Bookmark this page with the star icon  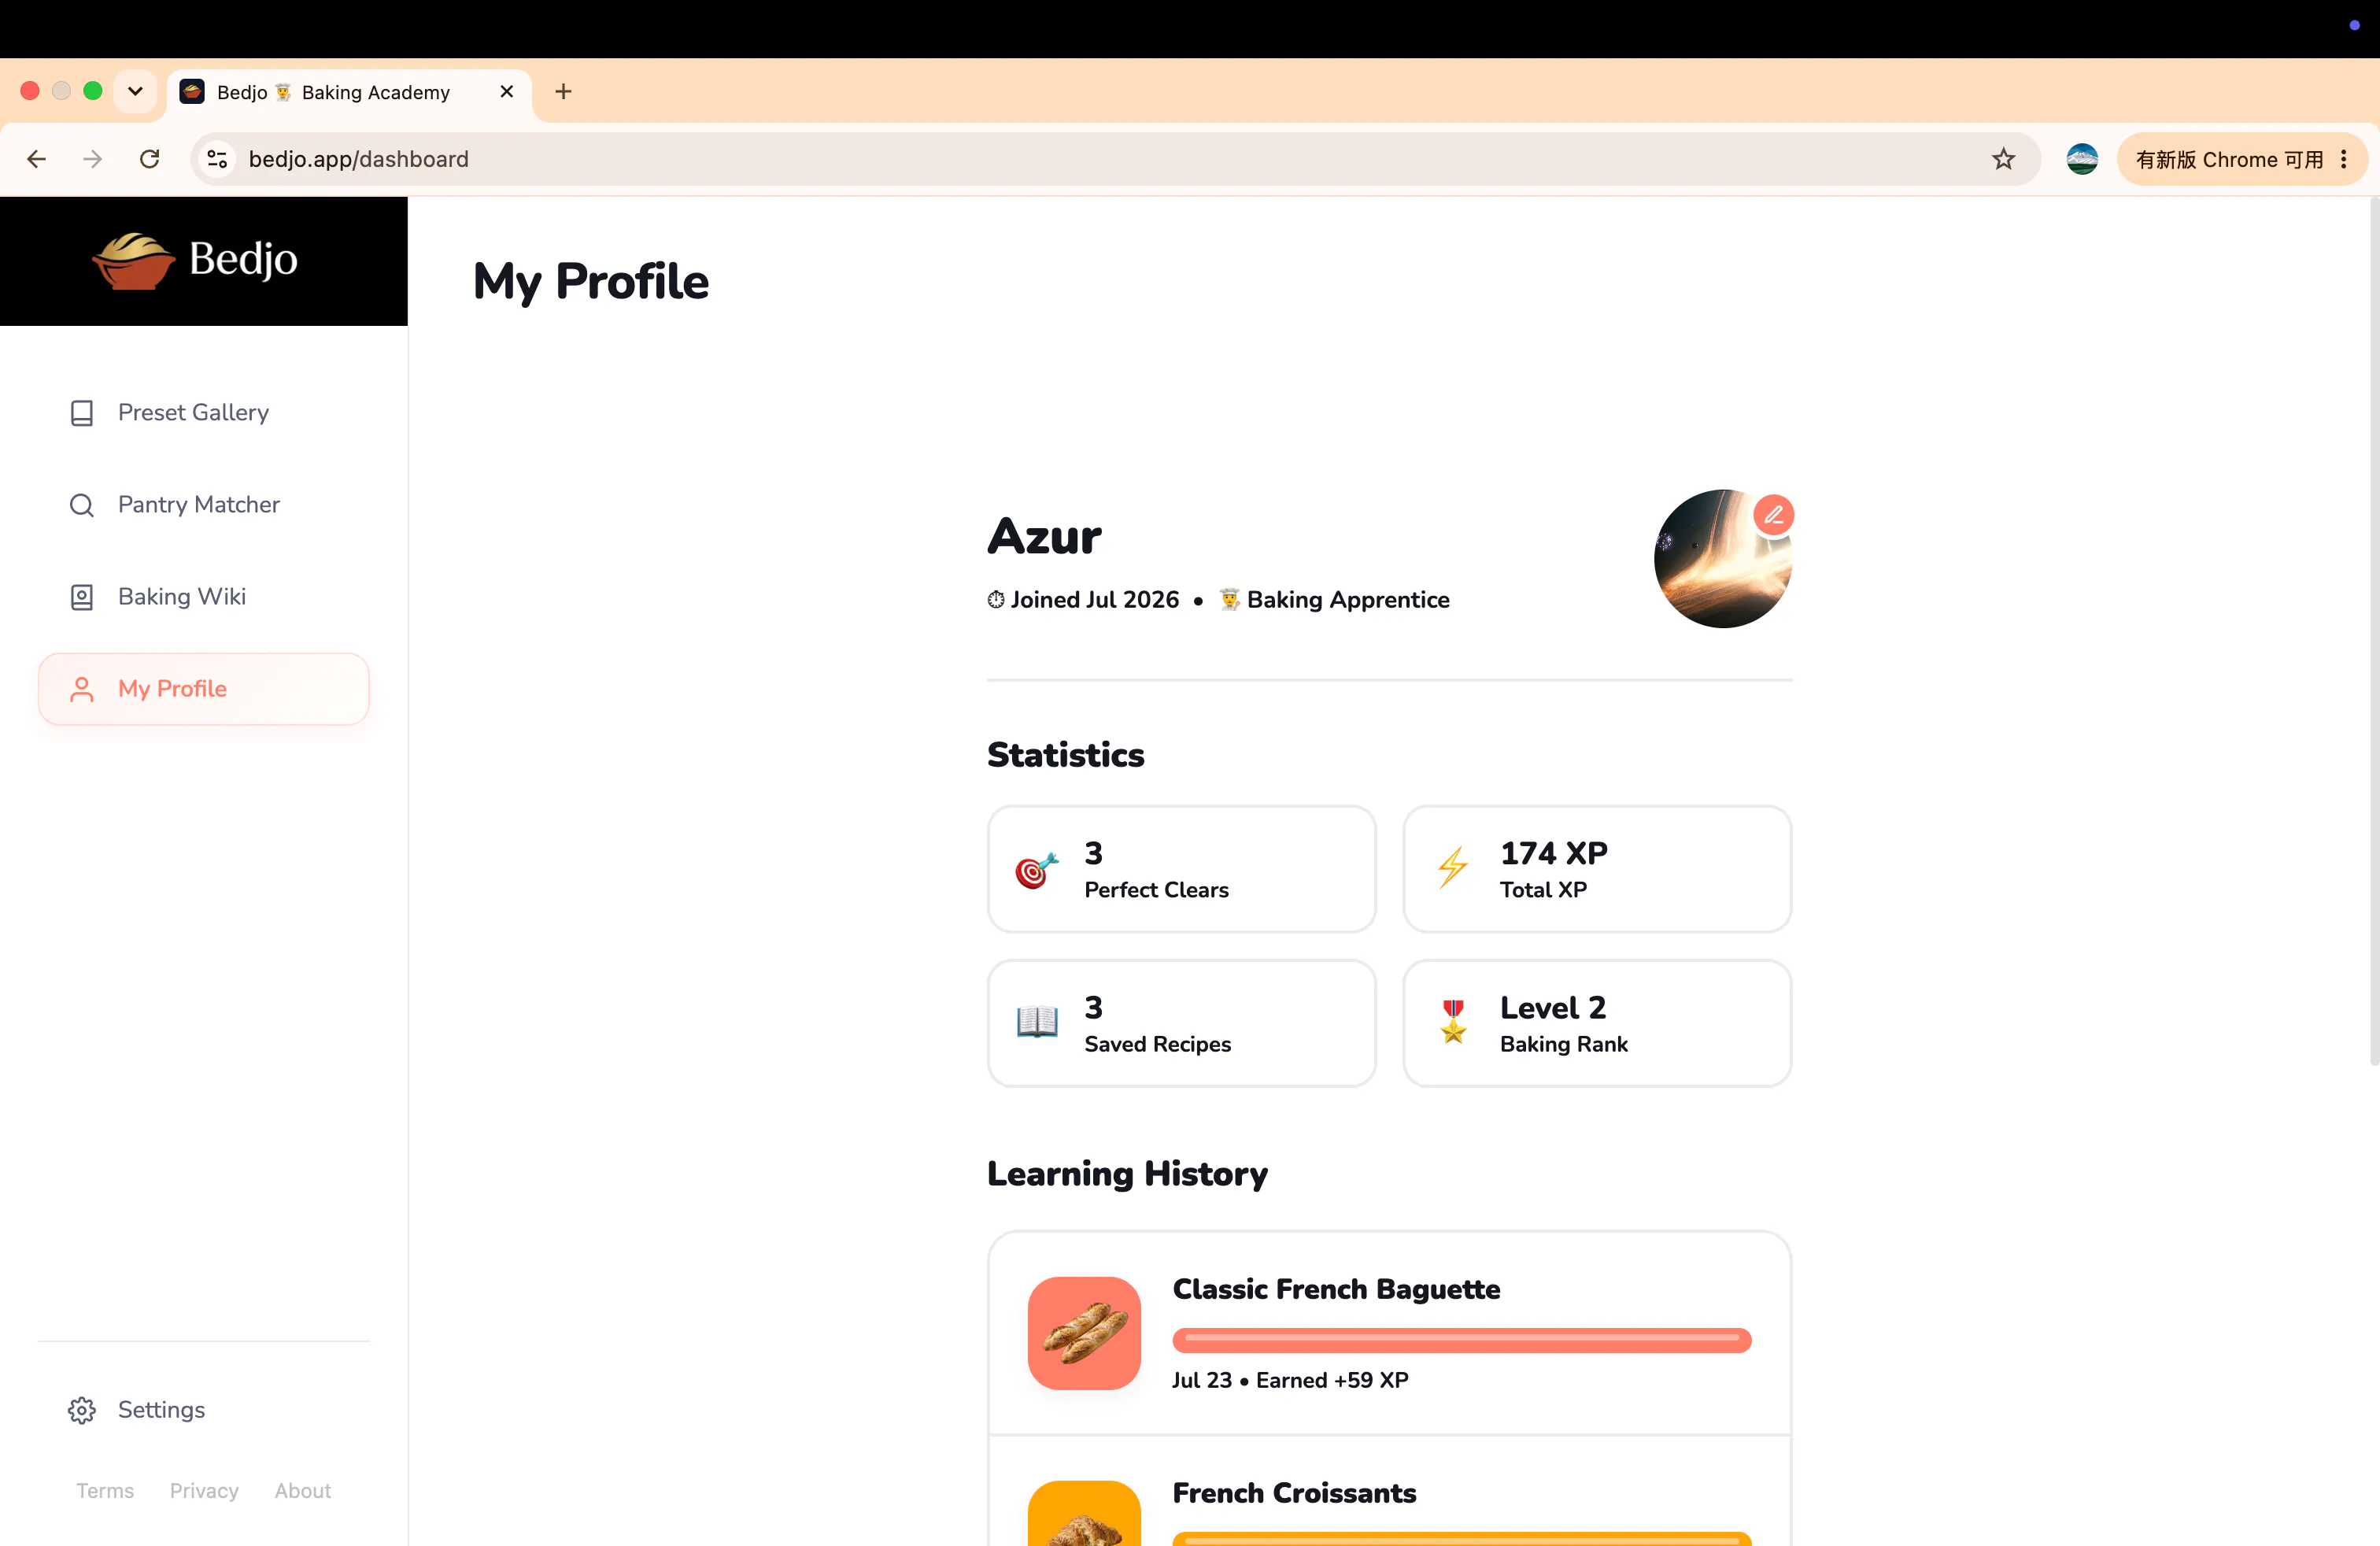(x=2003, y=159)
